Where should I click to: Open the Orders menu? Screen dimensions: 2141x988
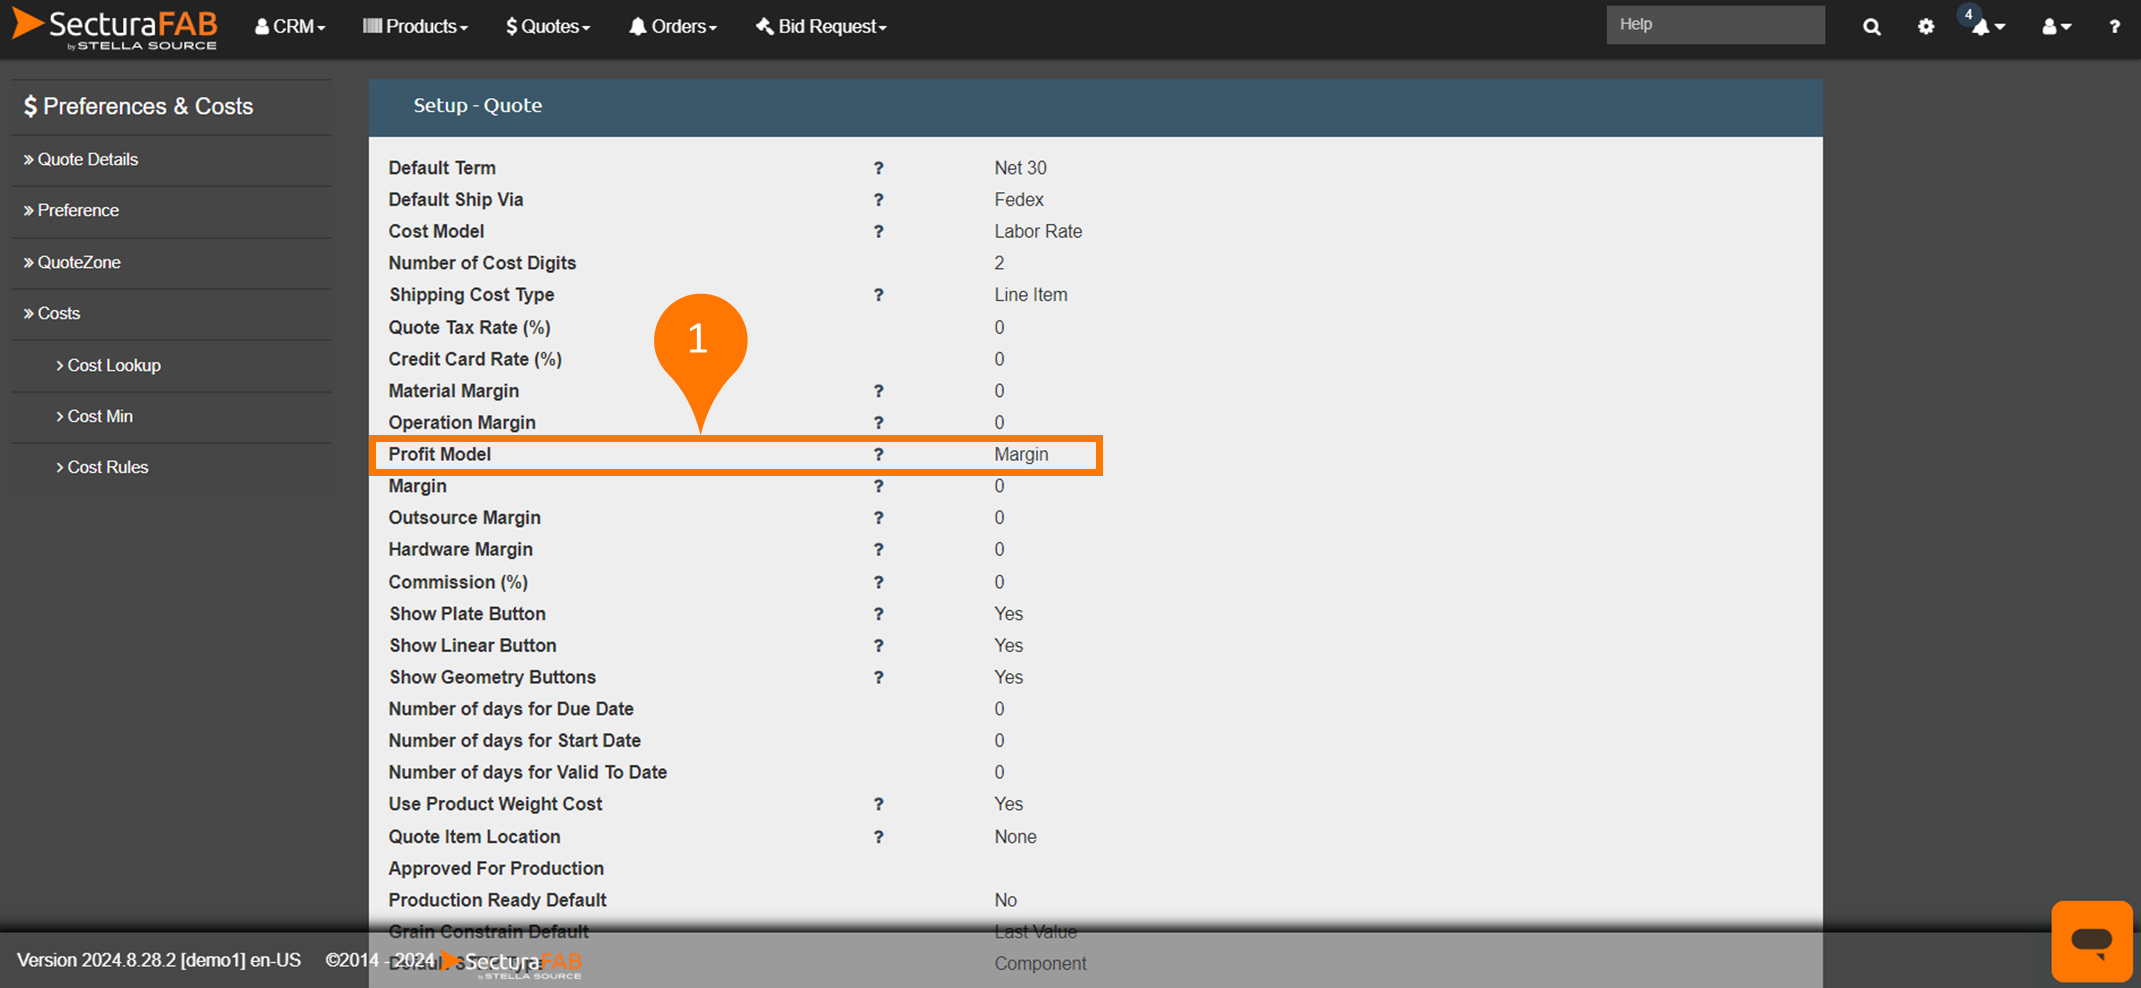[673, 27]
